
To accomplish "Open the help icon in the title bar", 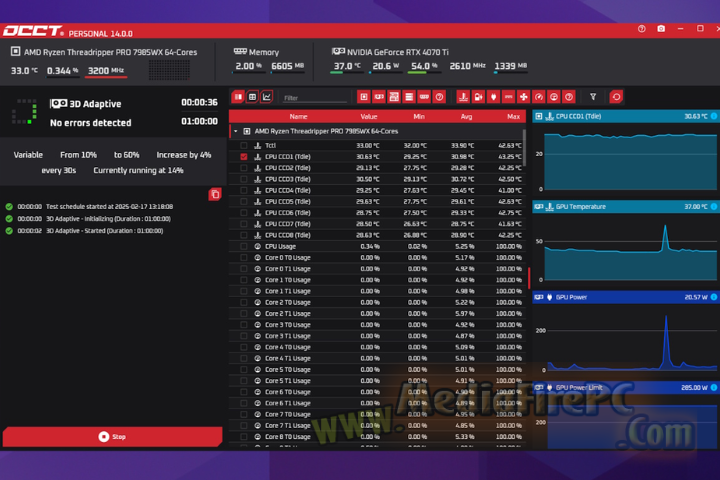I will [x=641, y=29].
